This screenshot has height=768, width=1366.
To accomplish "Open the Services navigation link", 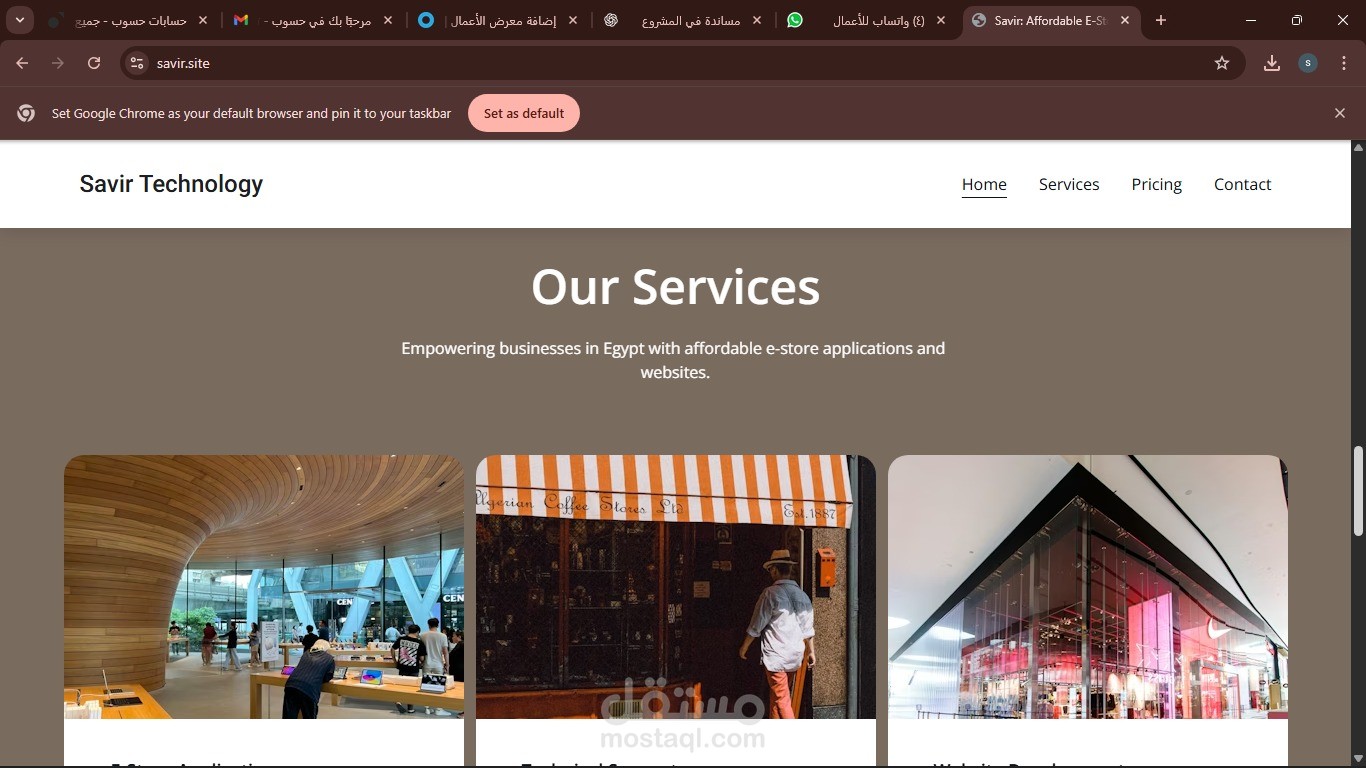I will click(x=1069, y=184).
